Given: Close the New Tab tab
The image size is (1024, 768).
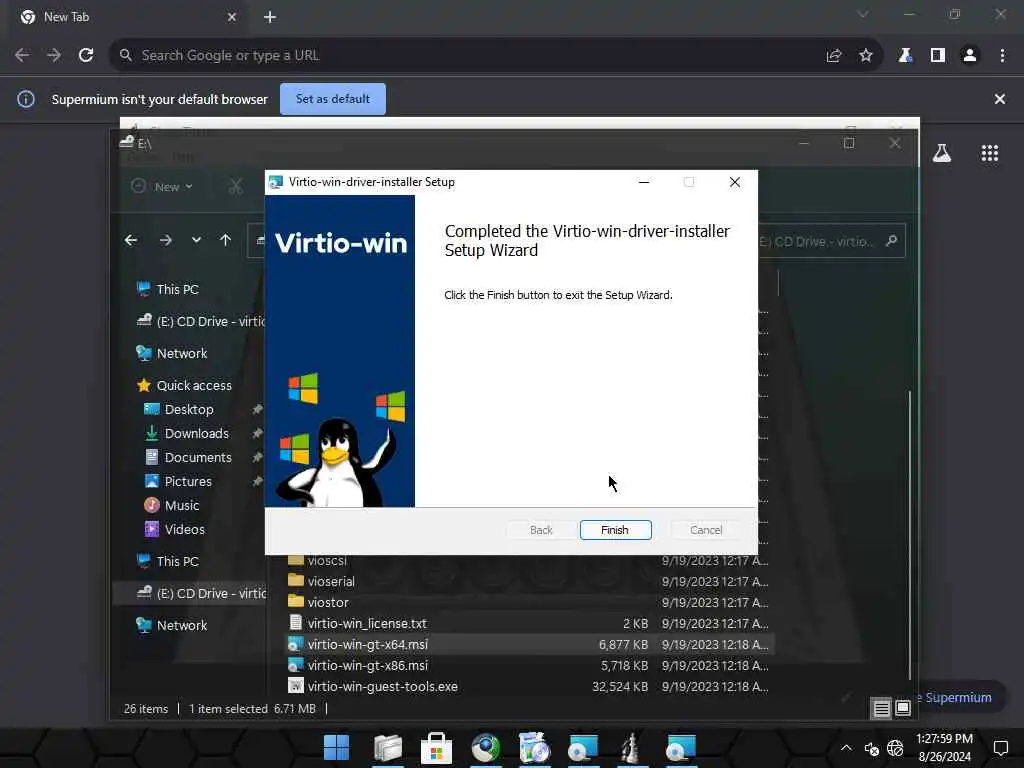Looking at the screenshot, I should 232,17.
